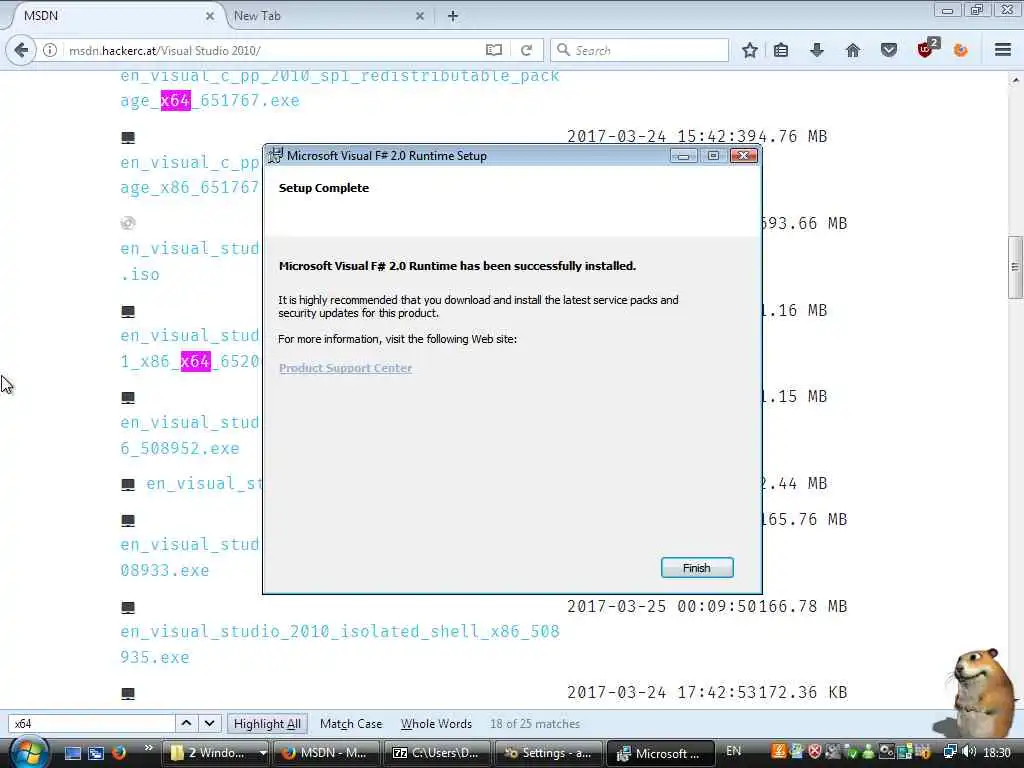
Task: Click scrollbar up arrow on page
Action: 1015,80
